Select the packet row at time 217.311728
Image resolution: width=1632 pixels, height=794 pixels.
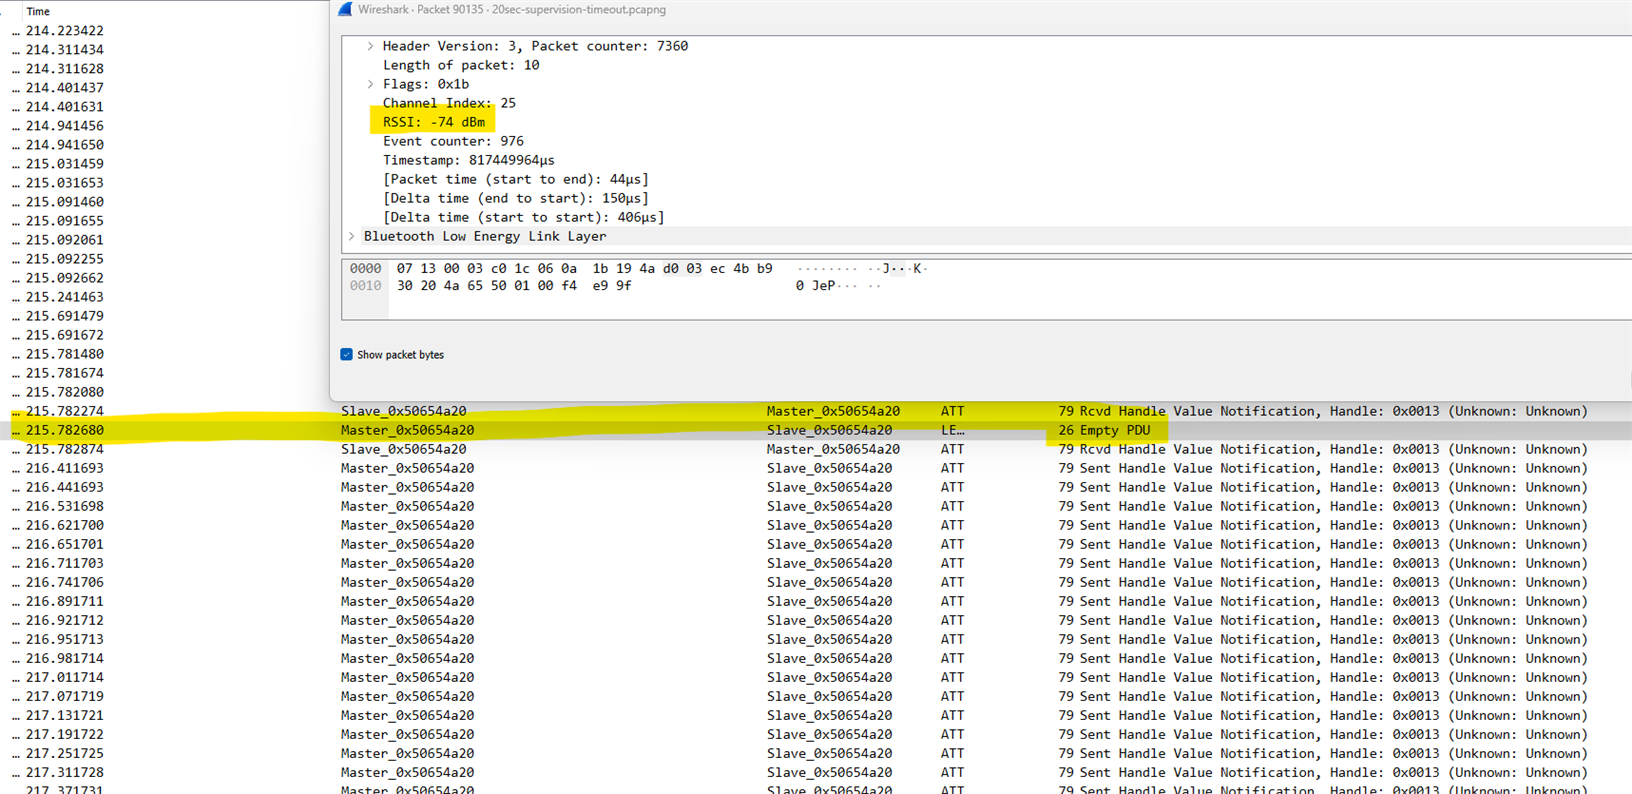pyautogui.click(x=816, y=772)
